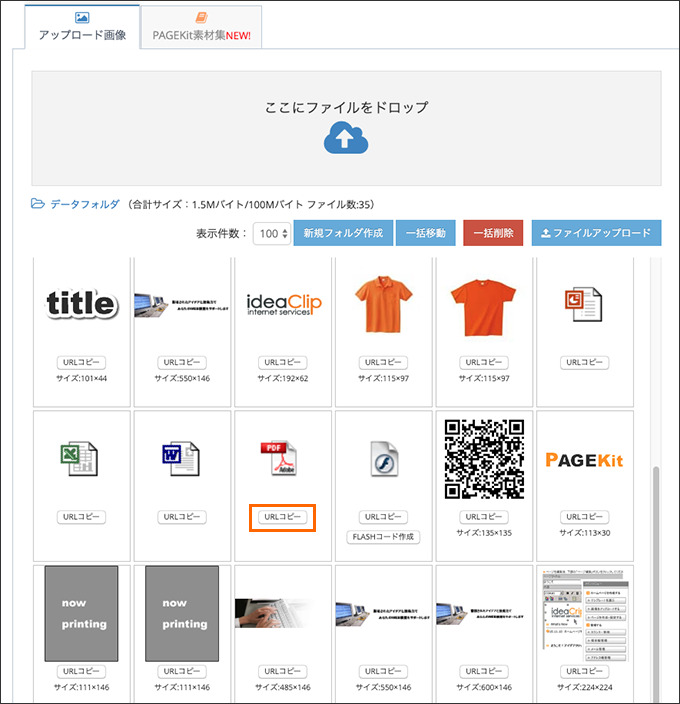Copy URL of the ideaClip logo
680x704 pixels.
click(283, 362)
